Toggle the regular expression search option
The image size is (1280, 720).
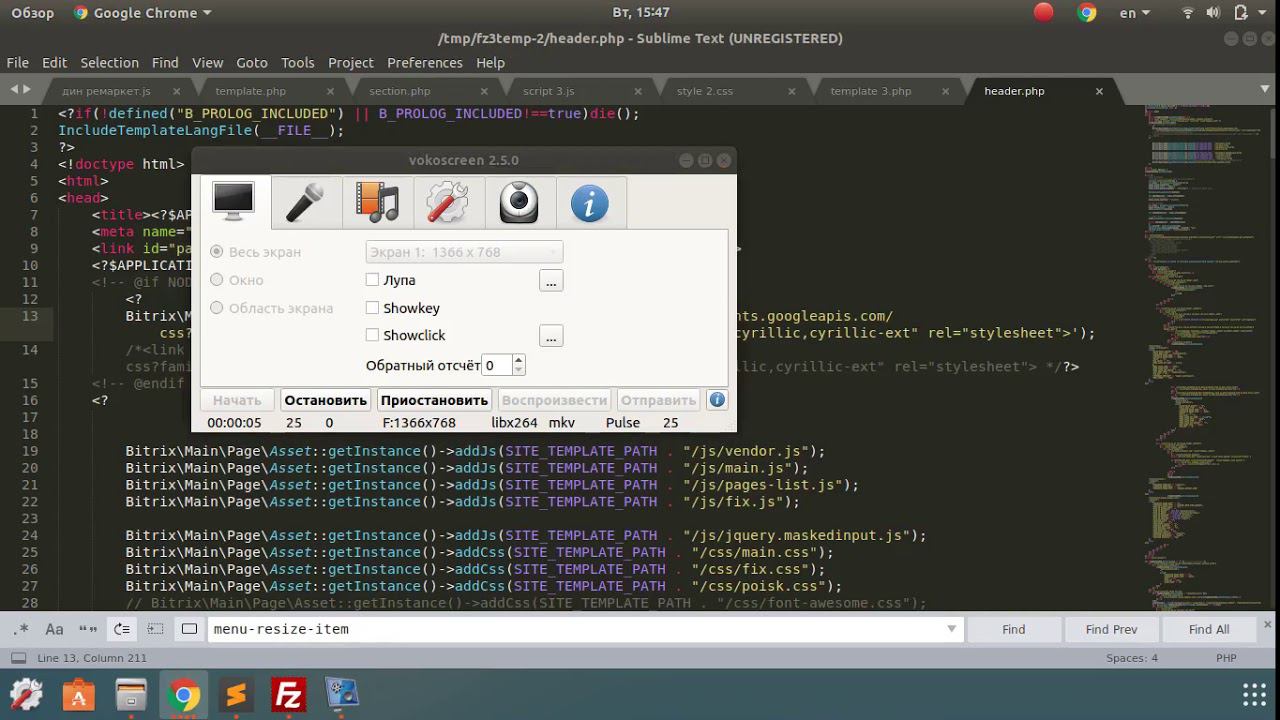(x=22, y=629)
